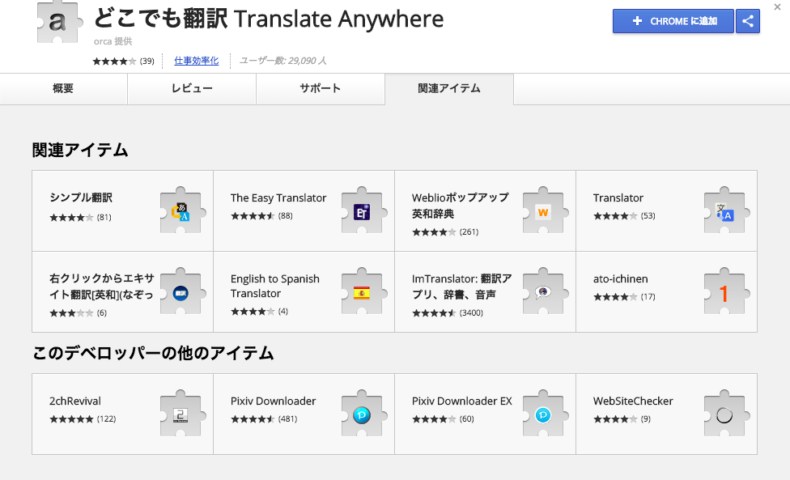
Task: Open the WebSiteChecker item title
Action: [x=633, y=401]
